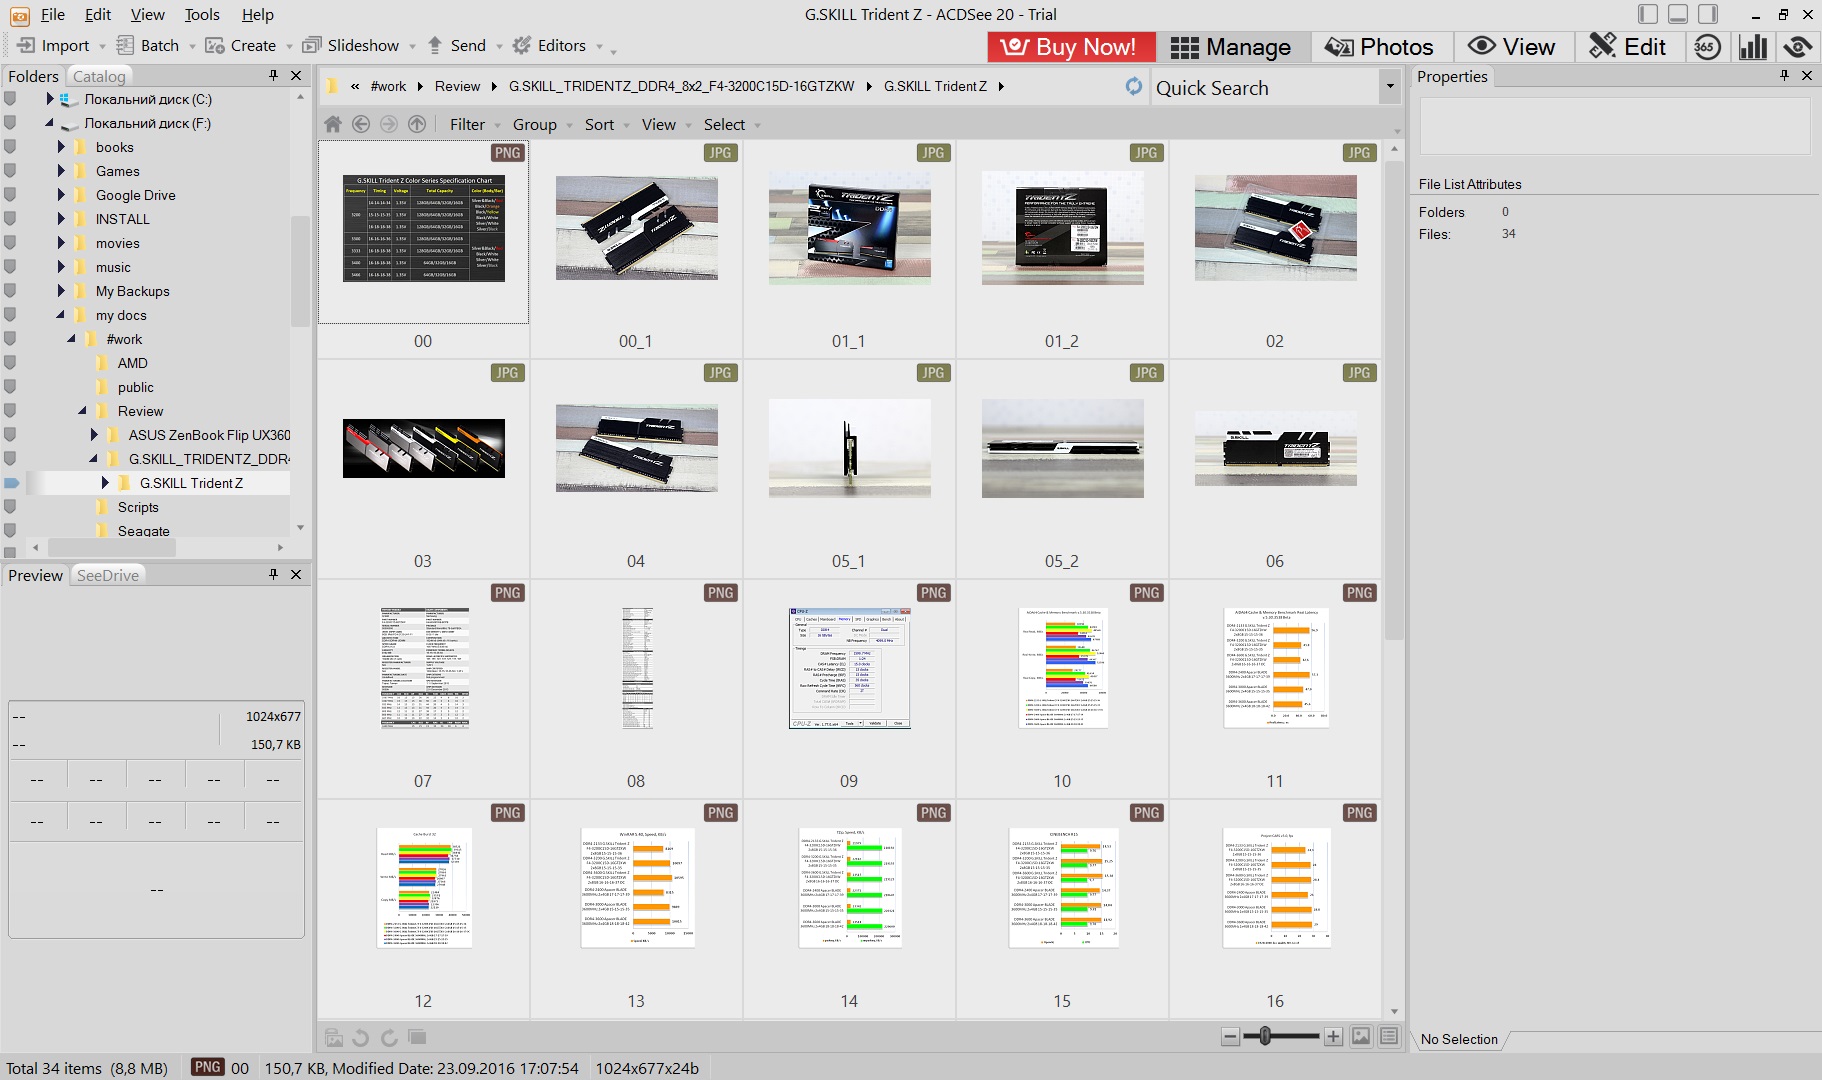1822x1080 pixels.
Task: Toggle Easy-Select box for AMD folder
Action: coord(10,363)
